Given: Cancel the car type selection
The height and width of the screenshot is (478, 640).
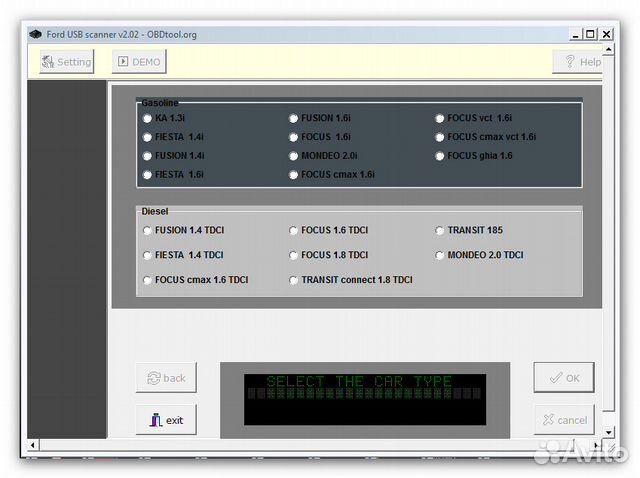Looking at the screenshot, I should (564, 420).
